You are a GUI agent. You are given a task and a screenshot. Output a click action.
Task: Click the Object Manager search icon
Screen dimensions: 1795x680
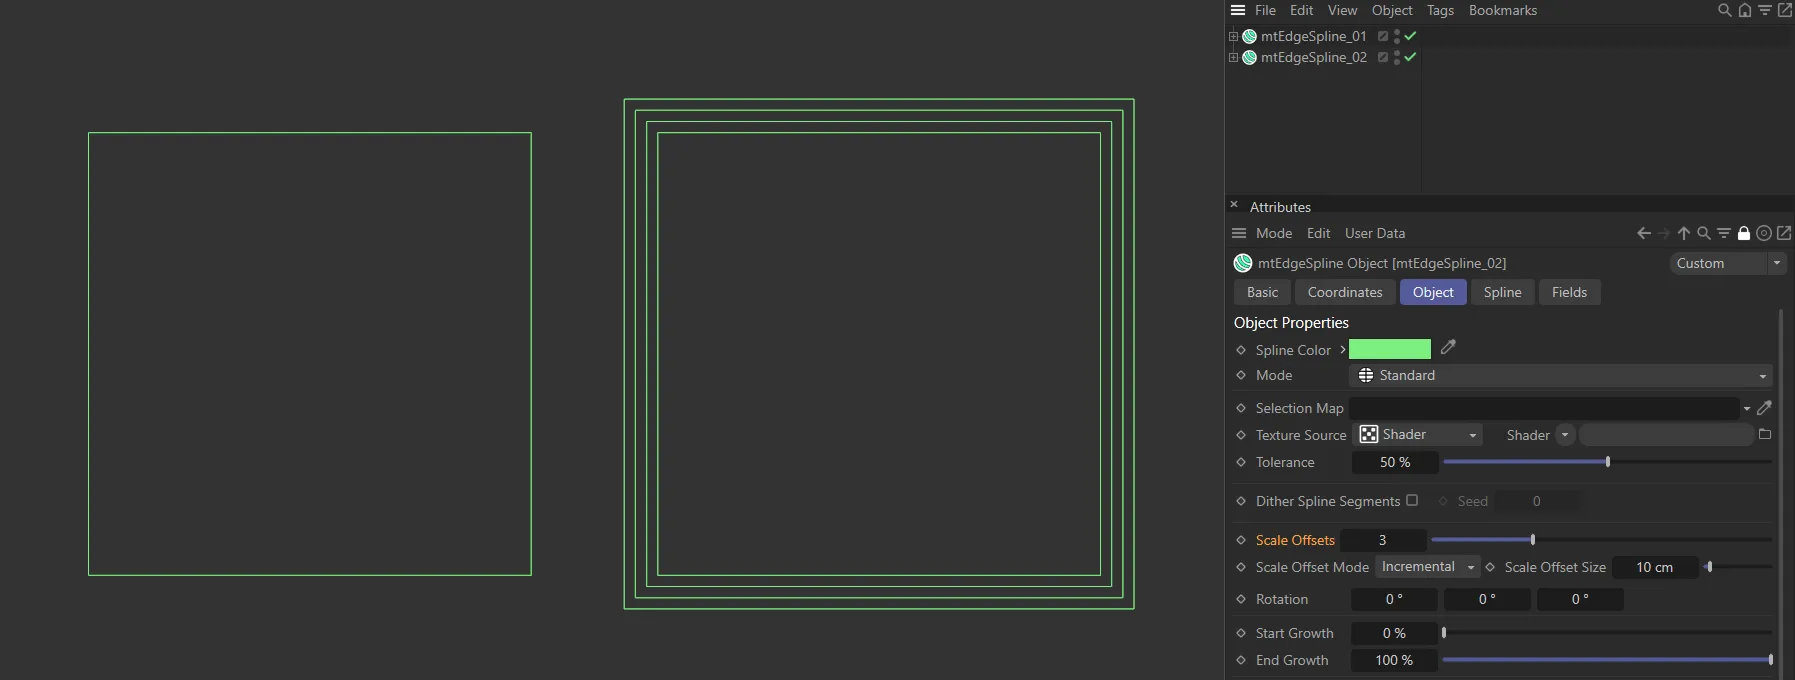pyautogui.click(x=1725, y=10)
